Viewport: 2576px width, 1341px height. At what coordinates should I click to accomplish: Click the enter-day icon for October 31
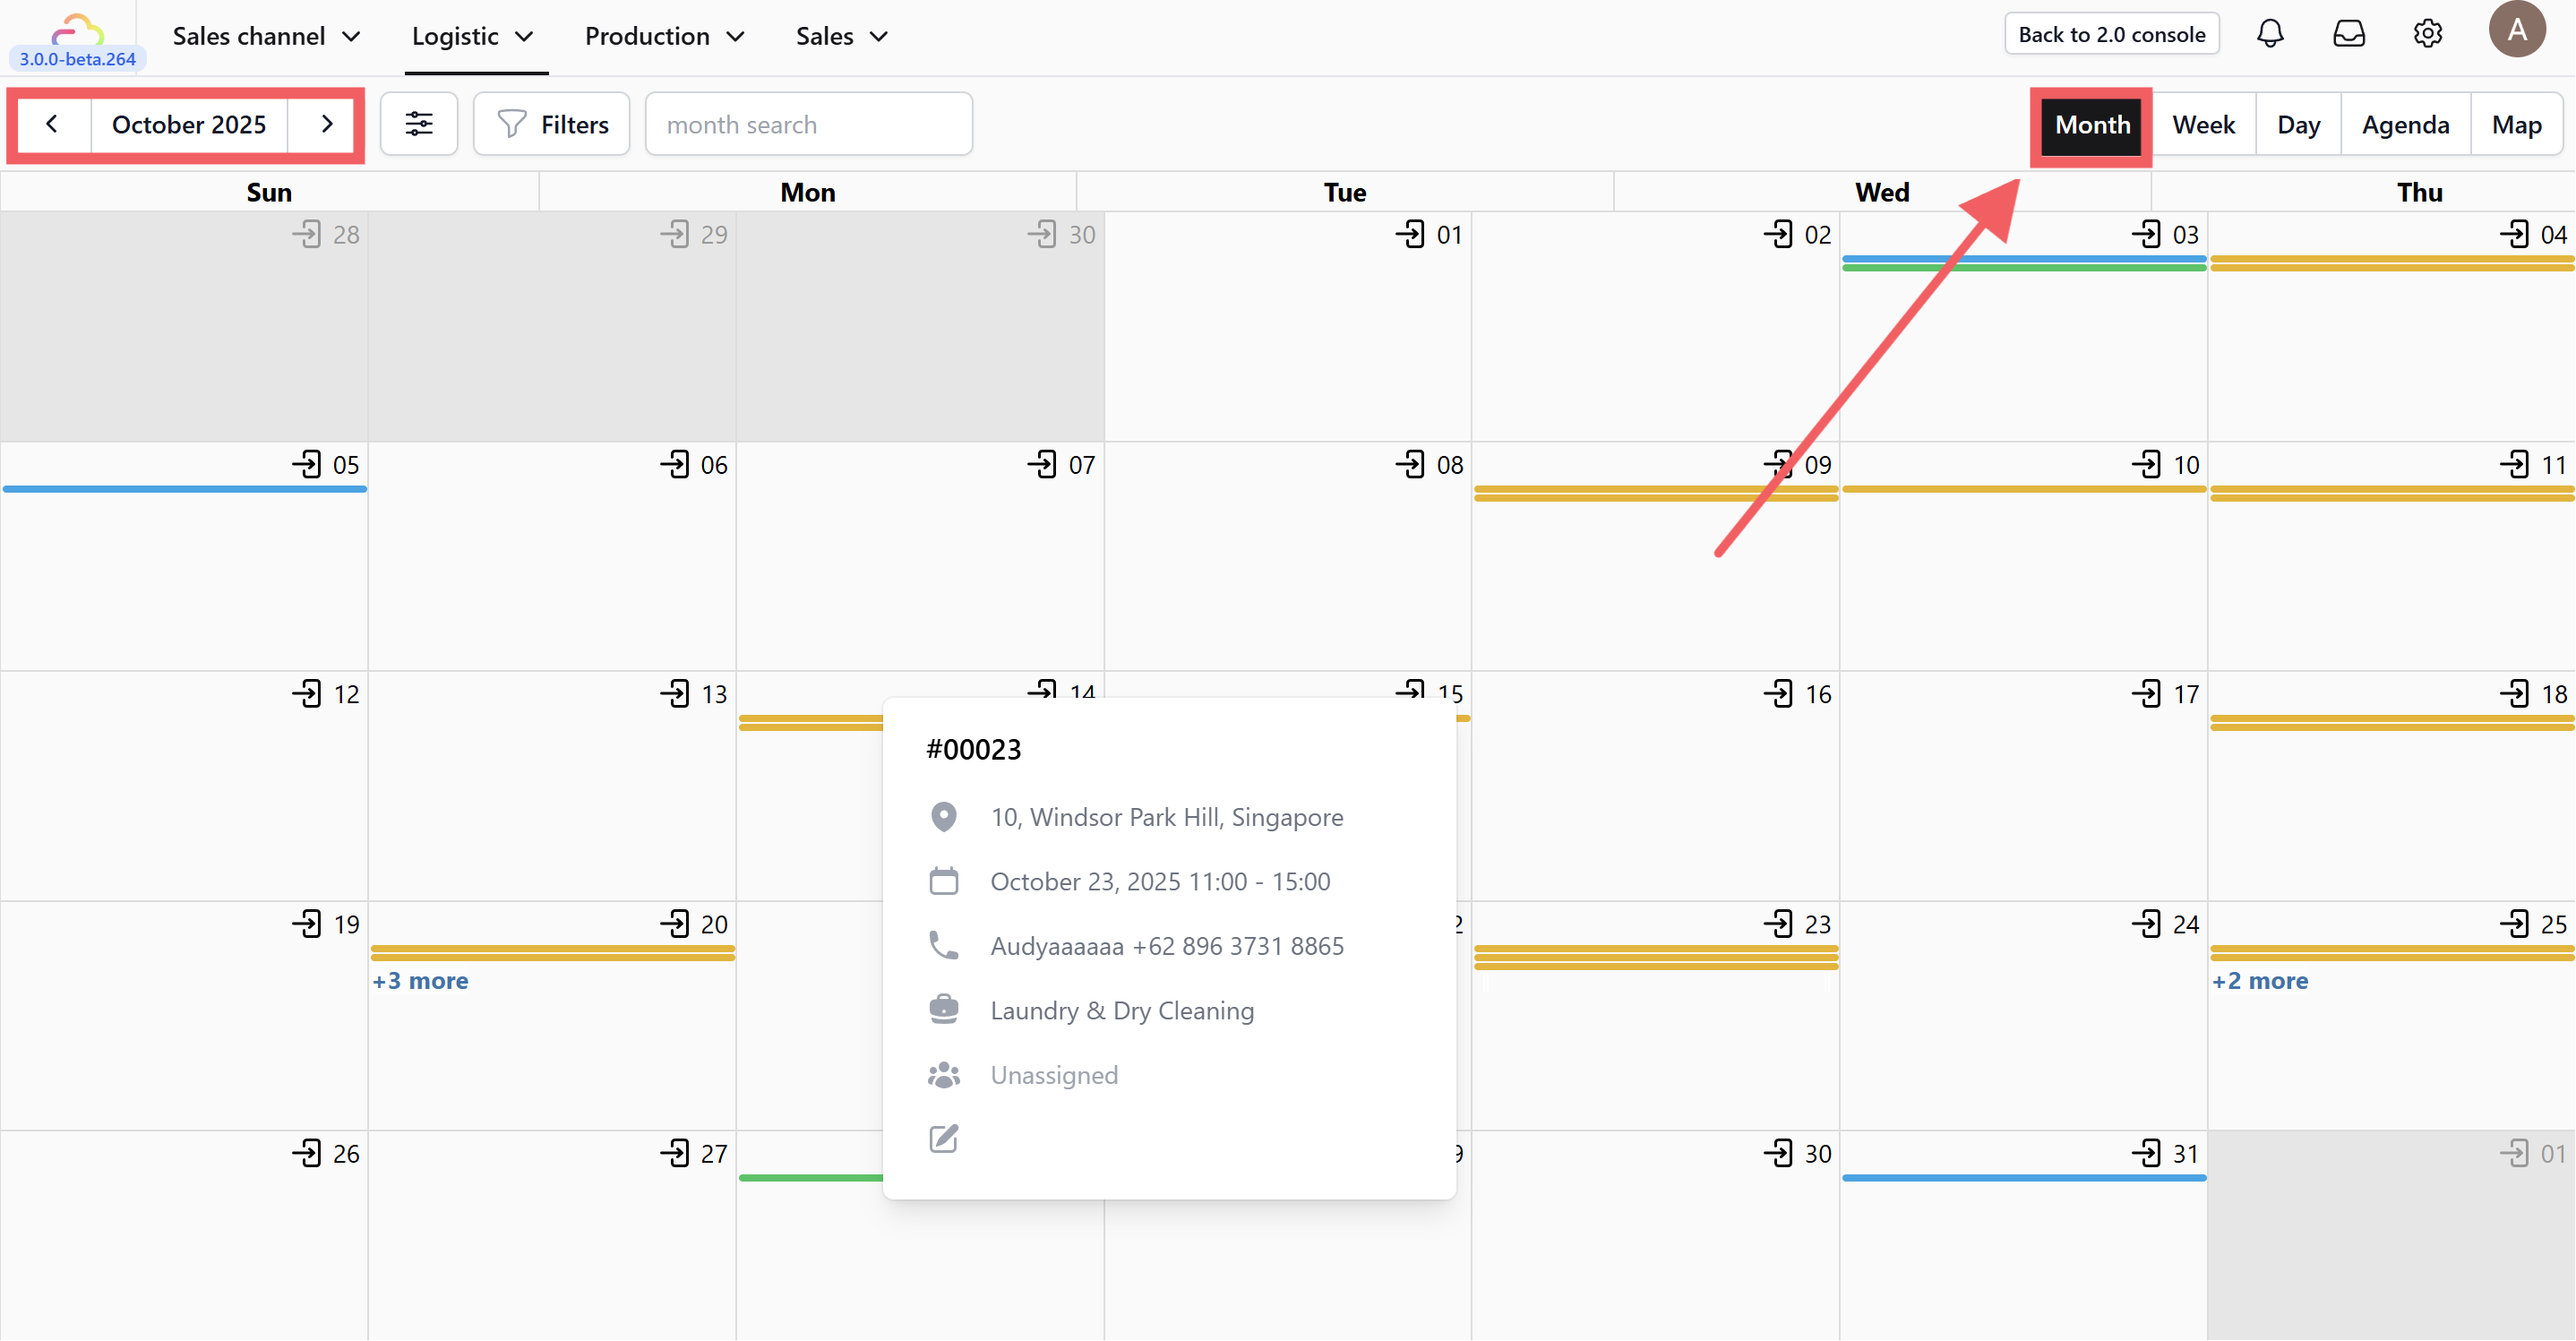point(2146,1153)
